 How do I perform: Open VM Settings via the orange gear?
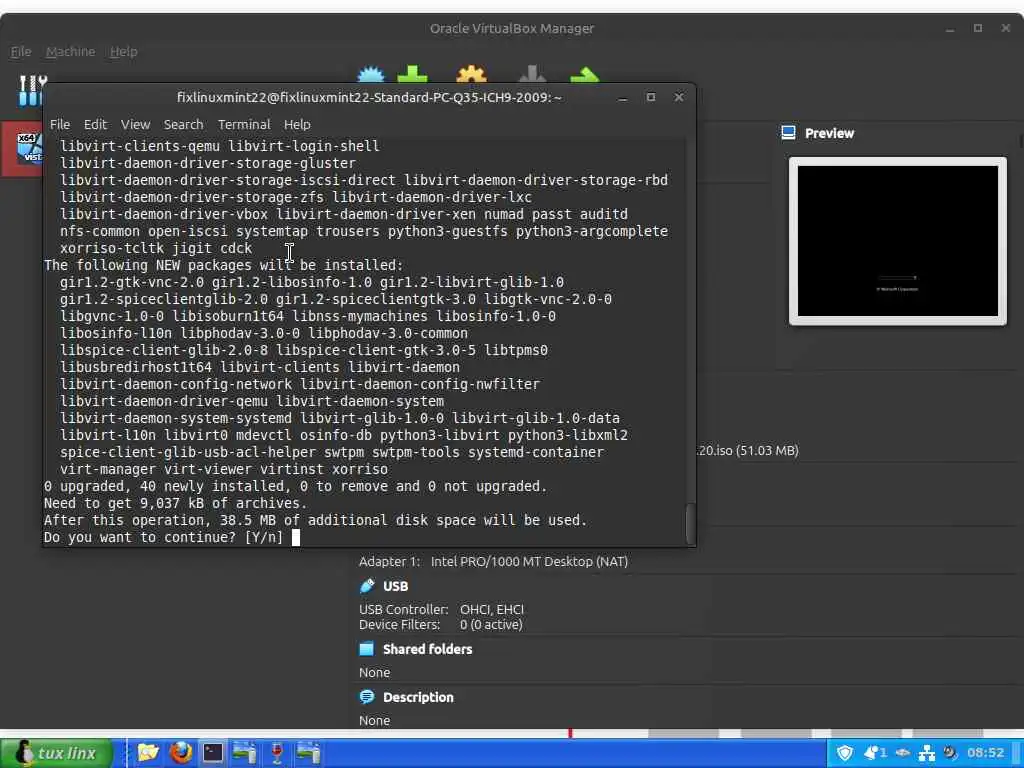(471, 75)
